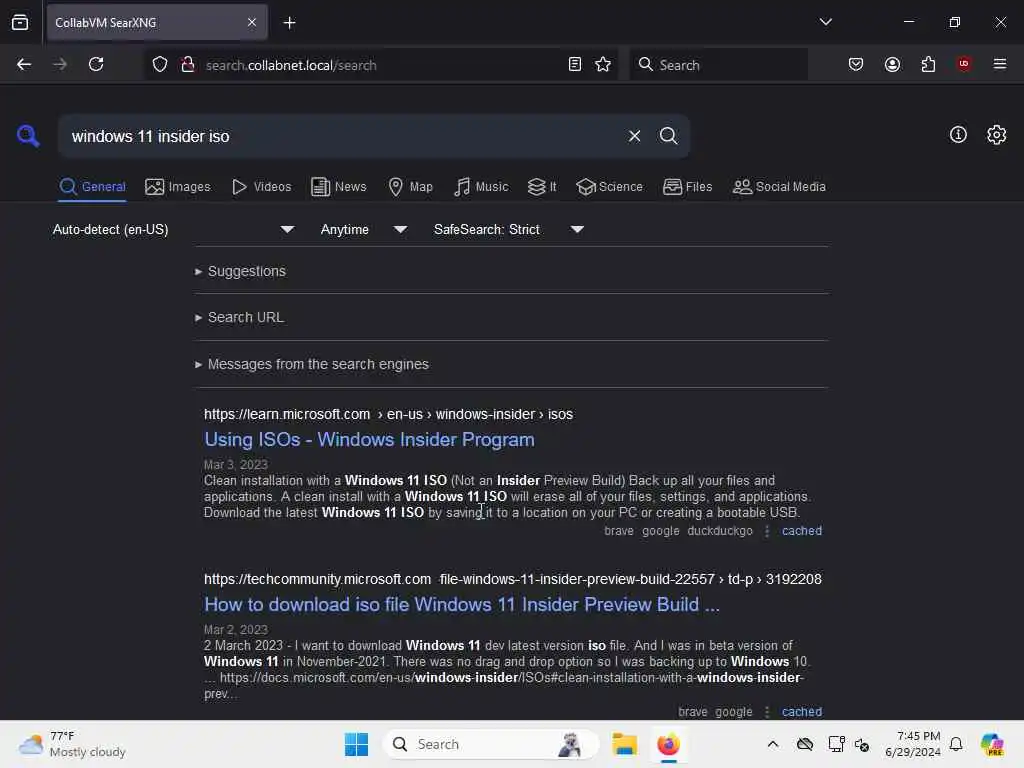Image resolution: width=1024 pixels, height=768 pixels.
Task: Open Using ISOs - Windows Insider Program
Action: [x=369, y=440]
